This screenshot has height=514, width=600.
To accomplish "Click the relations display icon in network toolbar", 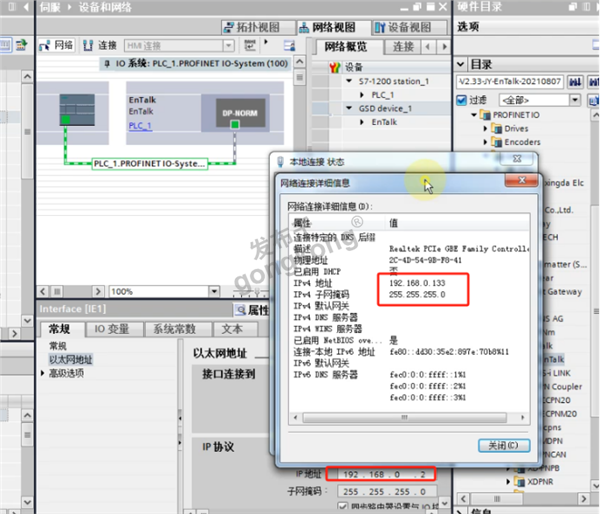I will pyautogui.click(x=250, y=46).
